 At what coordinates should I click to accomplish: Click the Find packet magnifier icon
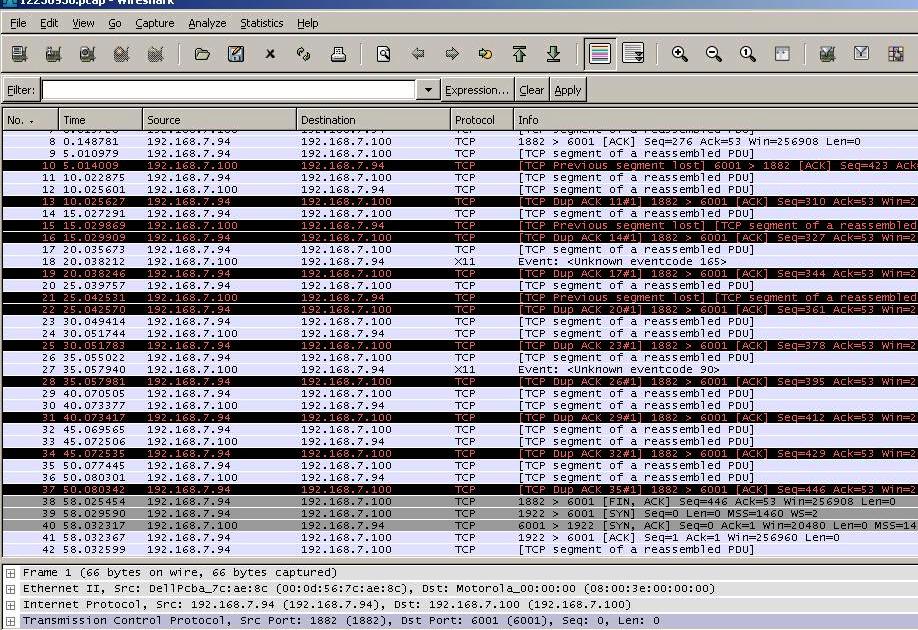(x=383, y=54)
